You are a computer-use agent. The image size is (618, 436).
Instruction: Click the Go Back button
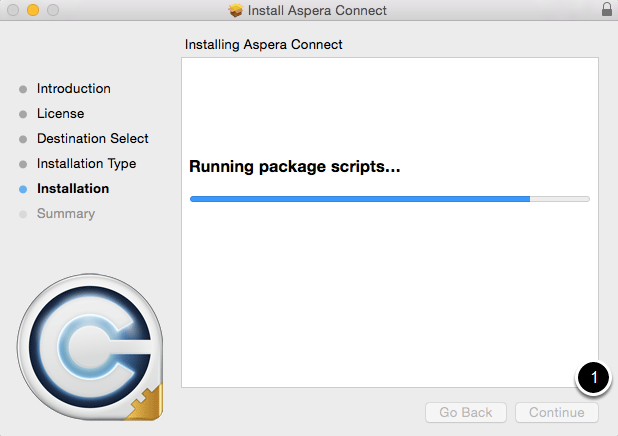(x=465, y=412)
